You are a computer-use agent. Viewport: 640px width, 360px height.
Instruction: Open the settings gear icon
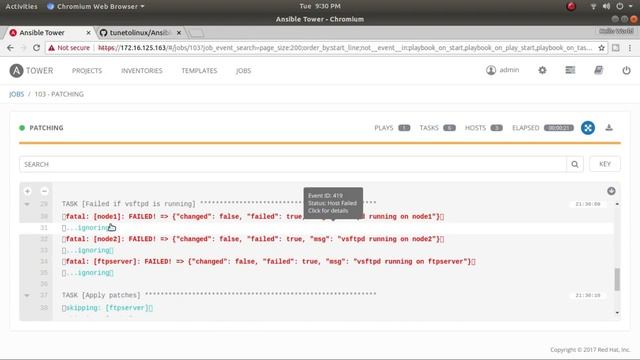(542, 70)
